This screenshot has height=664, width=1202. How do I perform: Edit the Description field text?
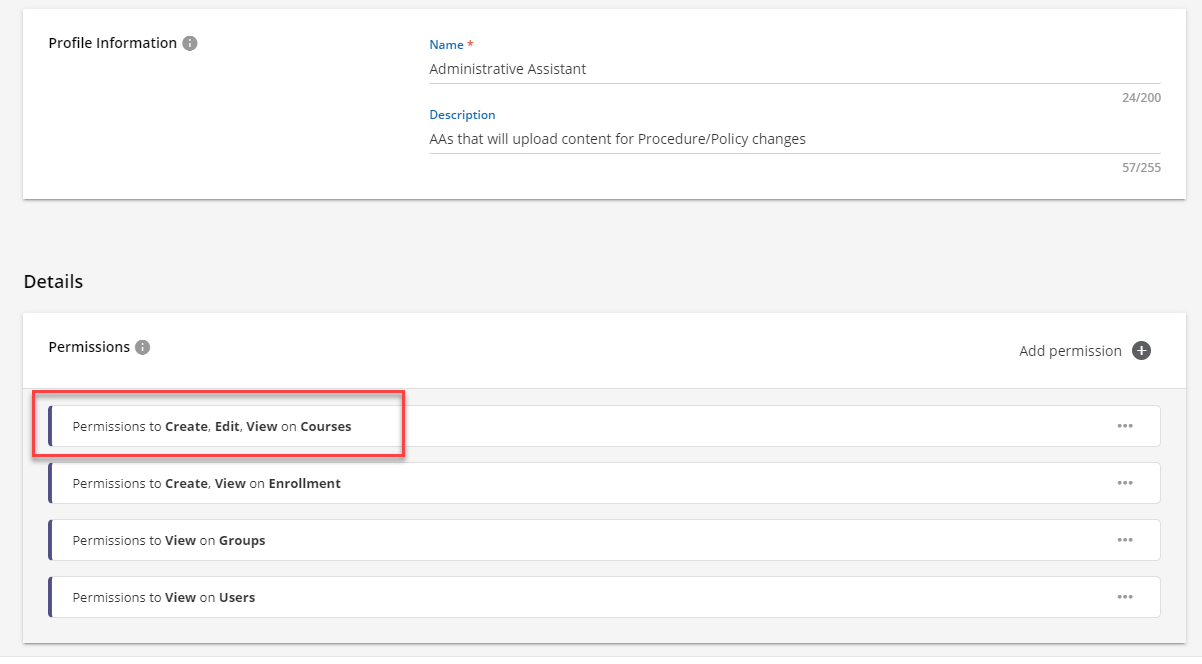coord(795,139)
